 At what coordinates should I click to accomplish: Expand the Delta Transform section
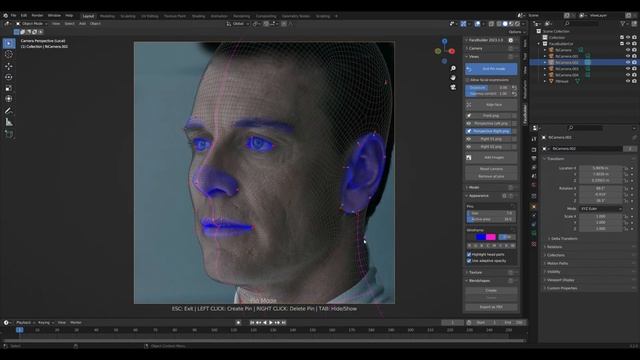pyautogui.click(x=564, y=238)
